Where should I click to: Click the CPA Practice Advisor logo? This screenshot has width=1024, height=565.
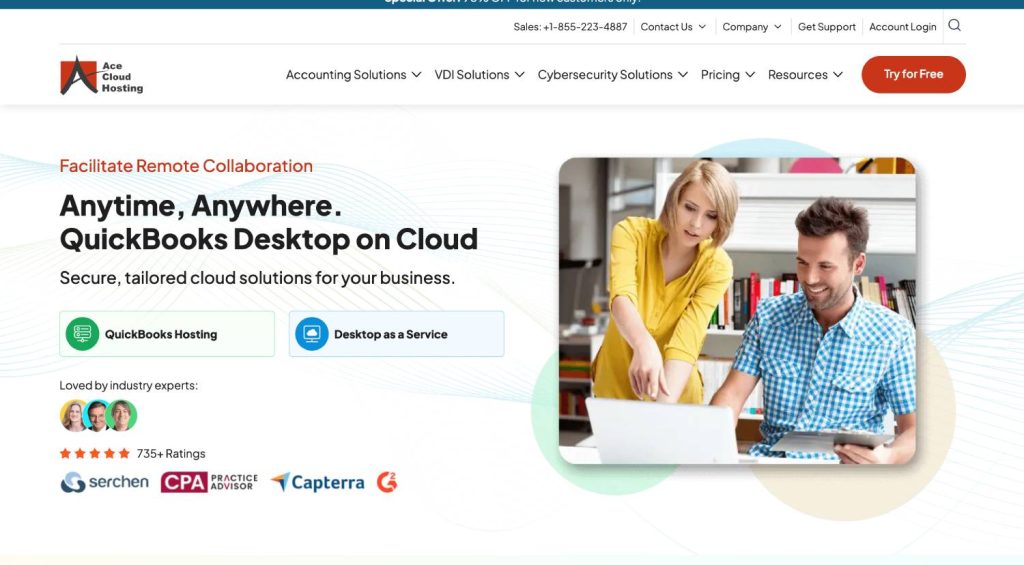pos(209,482)
